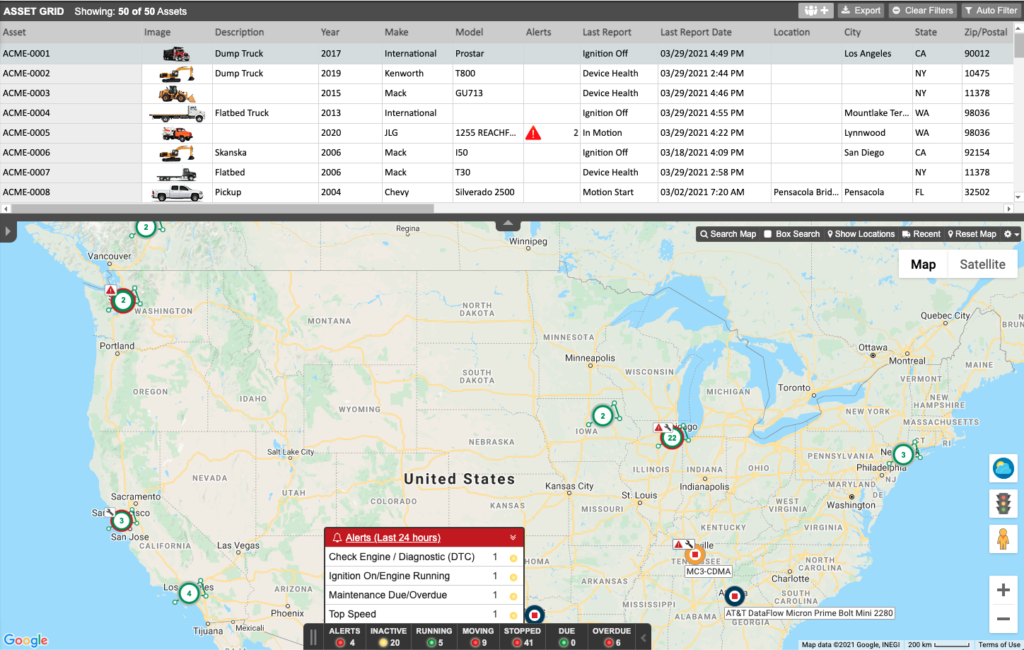Select the ACME-0006 asset row
Viewport: 1024px width, 650px height.
[507, 153]
